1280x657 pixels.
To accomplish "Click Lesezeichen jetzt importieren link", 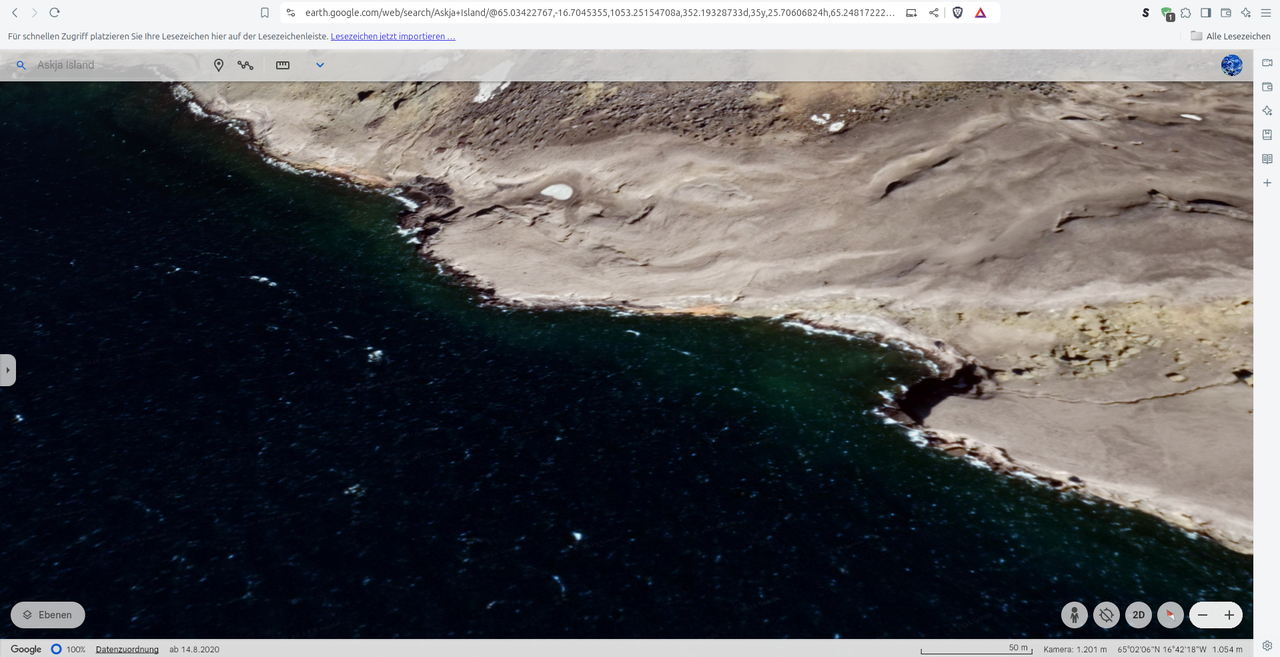I will [x=393, y=36].
